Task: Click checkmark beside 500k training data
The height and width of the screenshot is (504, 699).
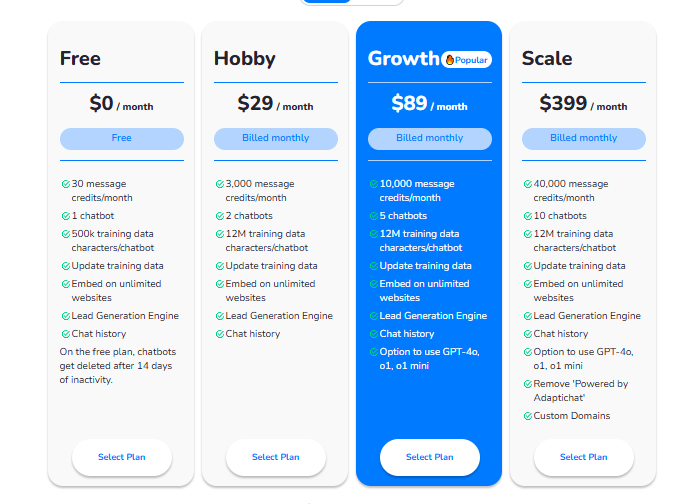Action: 66,234
